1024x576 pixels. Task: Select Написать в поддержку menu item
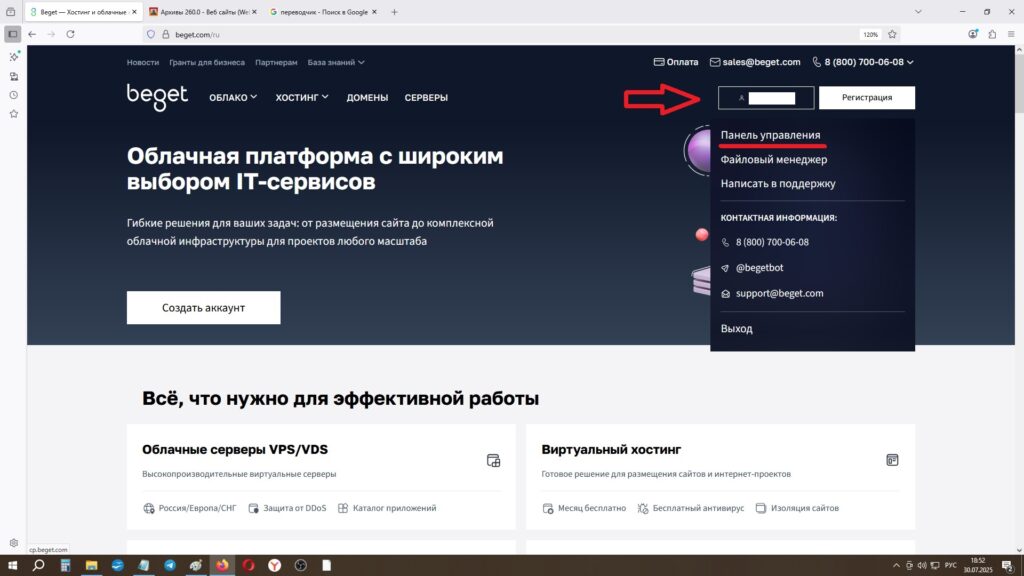[x=778, y=184]
